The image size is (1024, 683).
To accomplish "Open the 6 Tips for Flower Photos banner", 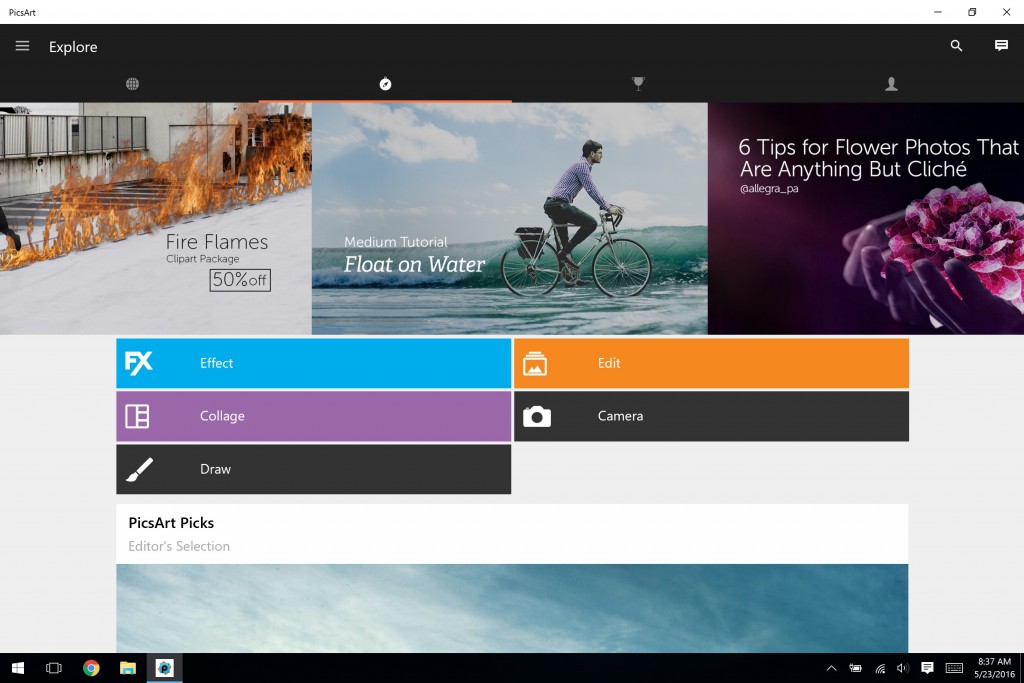I will tap(866, 218).
